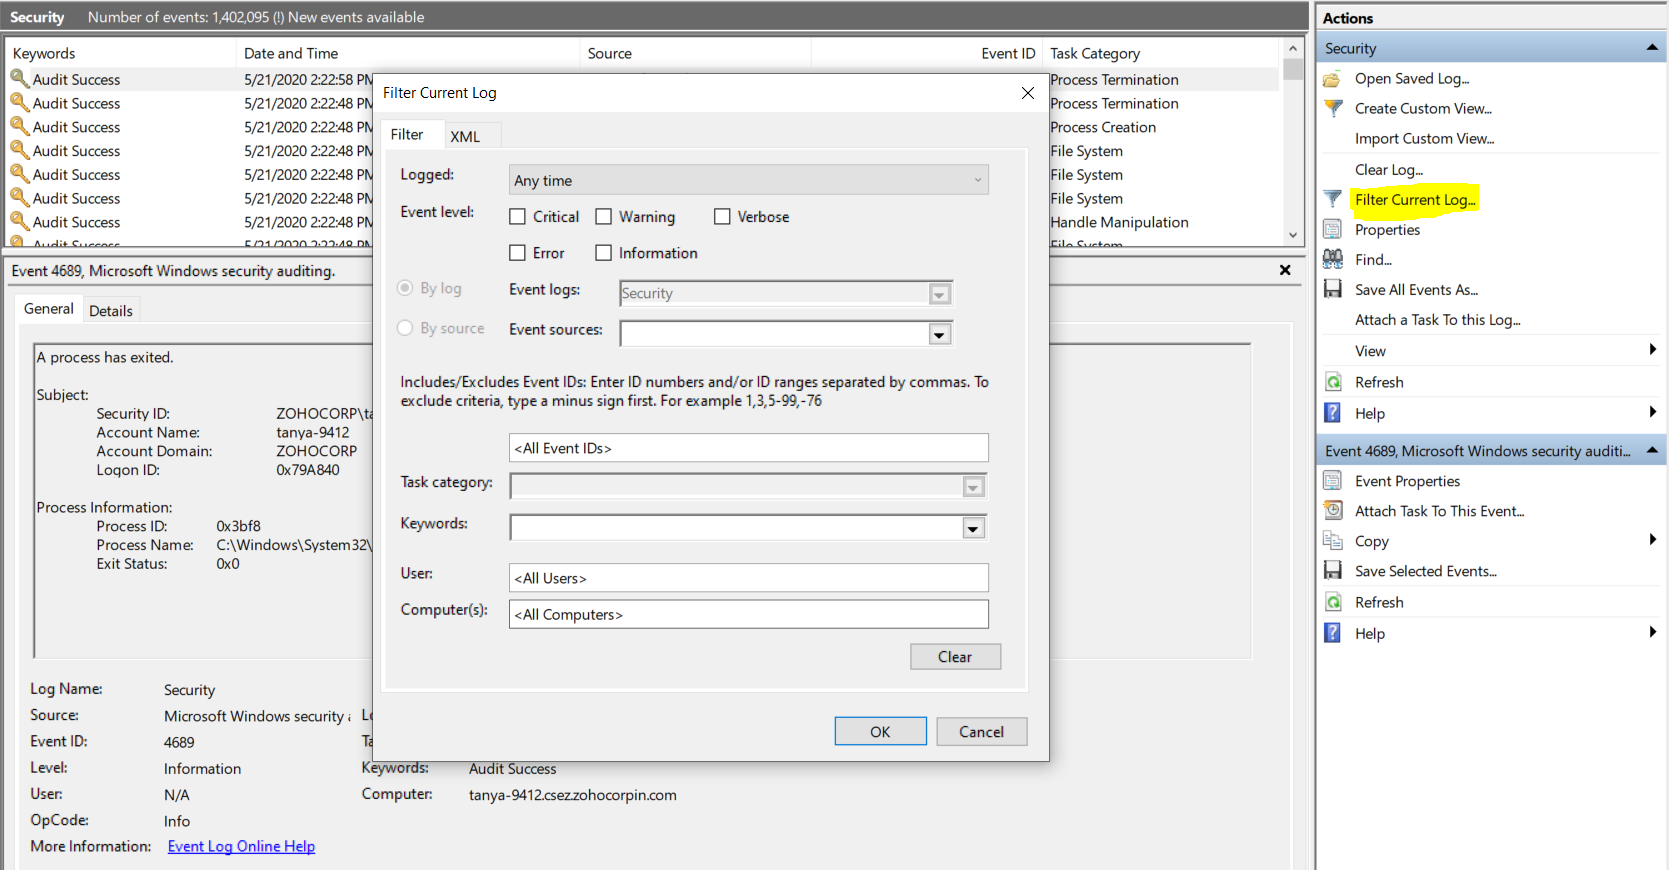Open the General tab of event preview

click(x=49, y=309)
